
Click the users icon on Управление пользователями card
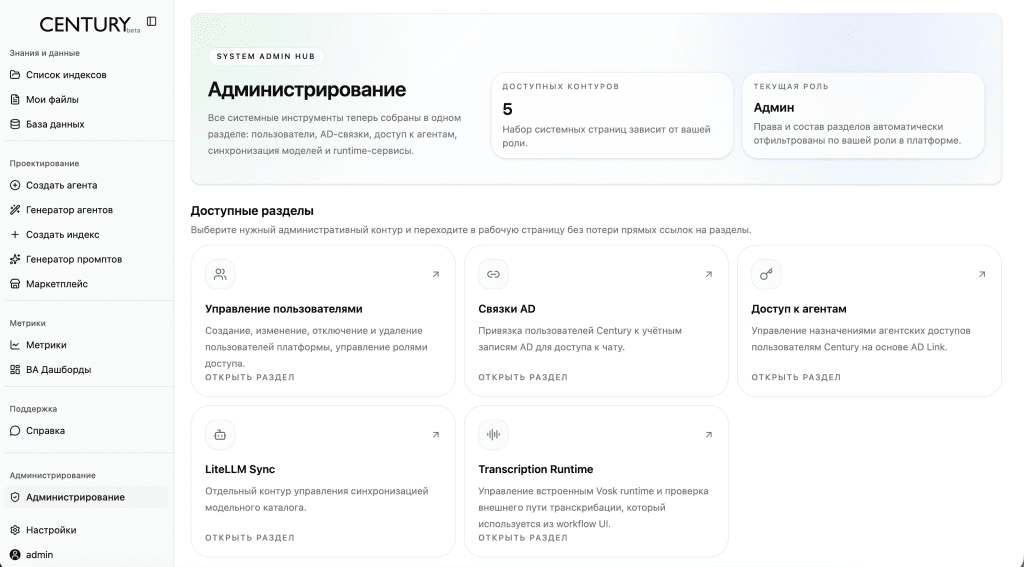[220, 274]
